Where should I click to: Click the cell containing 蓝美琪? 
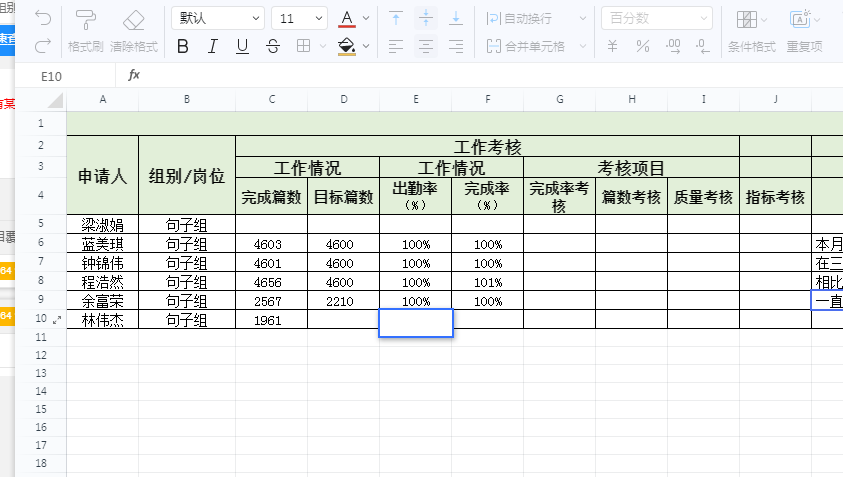tap(103, 244)
